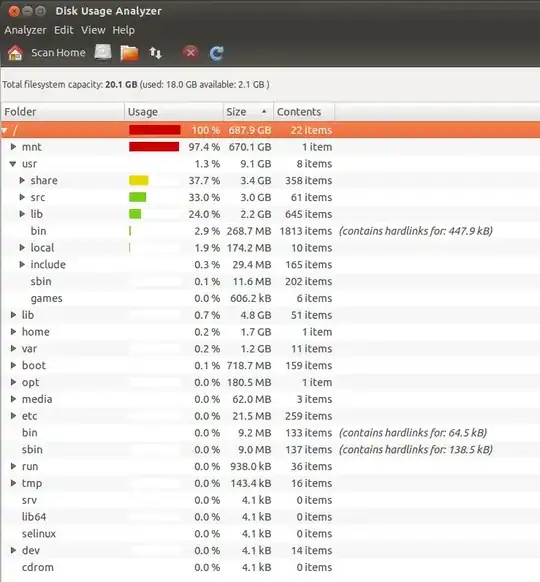Click the 938.0 kB size of run
This screenshot has width=540, height=582.
pos(251,467)
